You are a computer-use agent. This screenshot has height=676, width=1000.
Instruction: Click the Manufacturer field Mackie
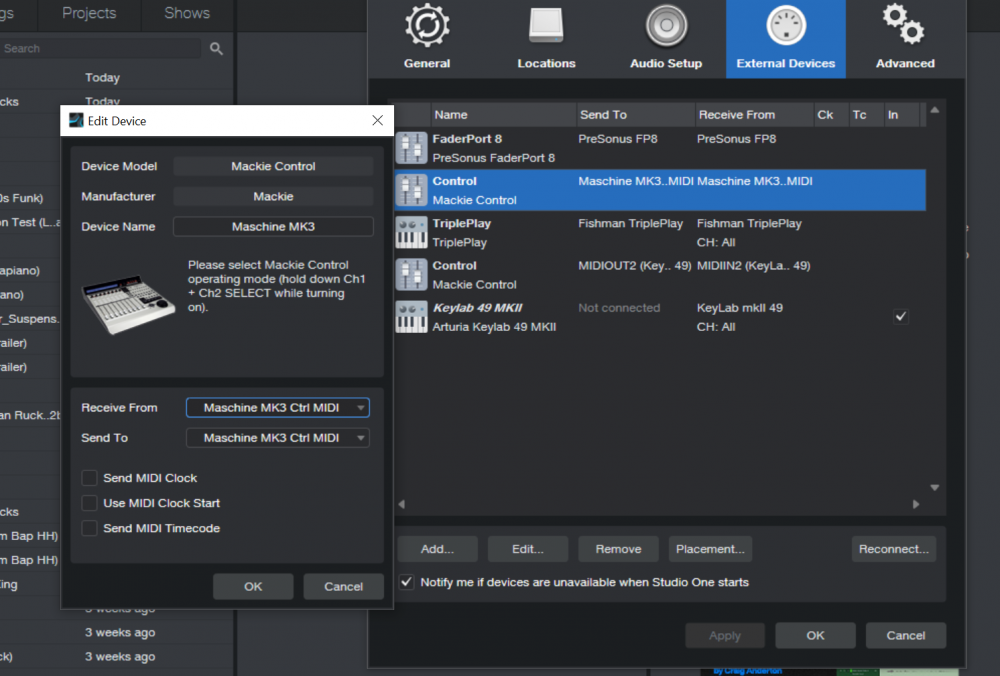273,196
